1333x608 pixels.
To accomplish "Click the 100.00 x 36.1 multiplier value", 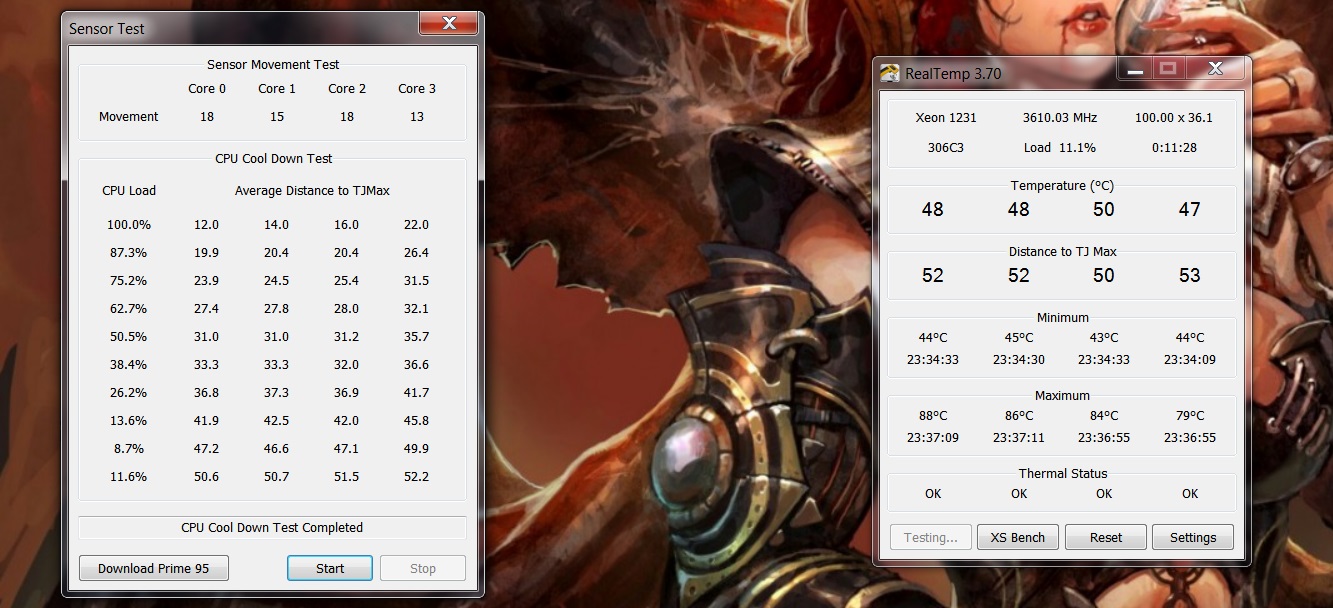I will 1173,117.
